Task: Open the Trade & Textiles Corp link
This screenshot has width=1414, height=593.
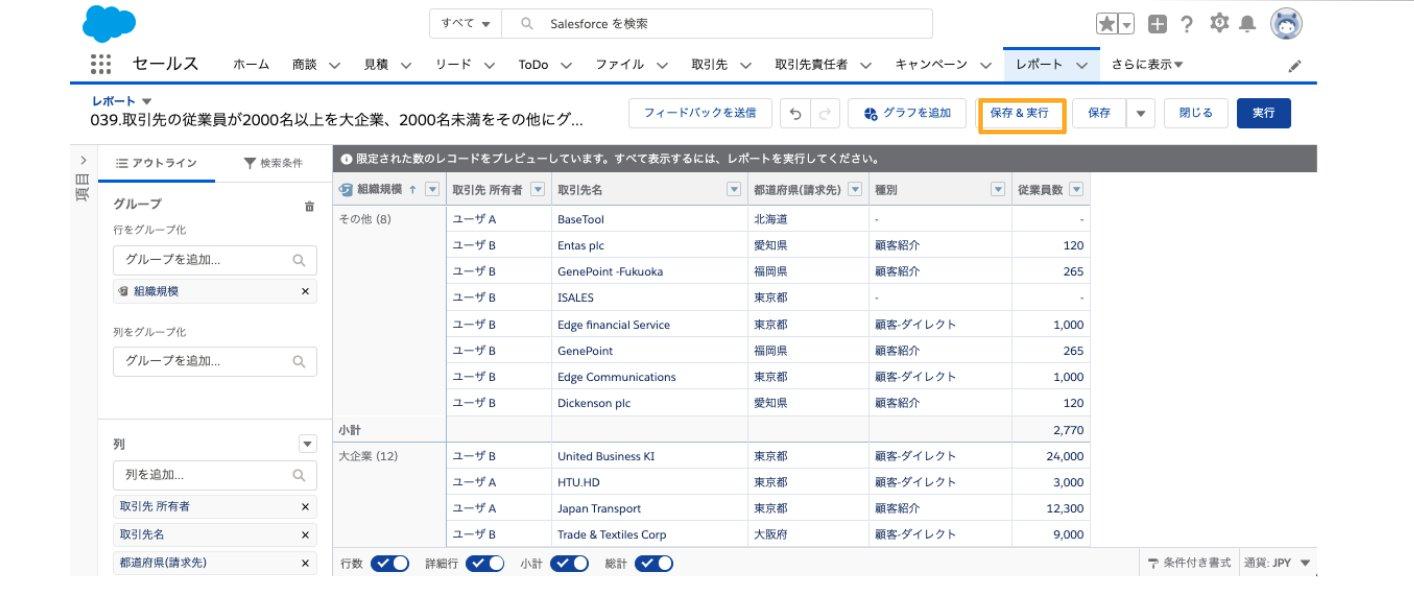Action: pyautogui.click(x=612, y=534)
